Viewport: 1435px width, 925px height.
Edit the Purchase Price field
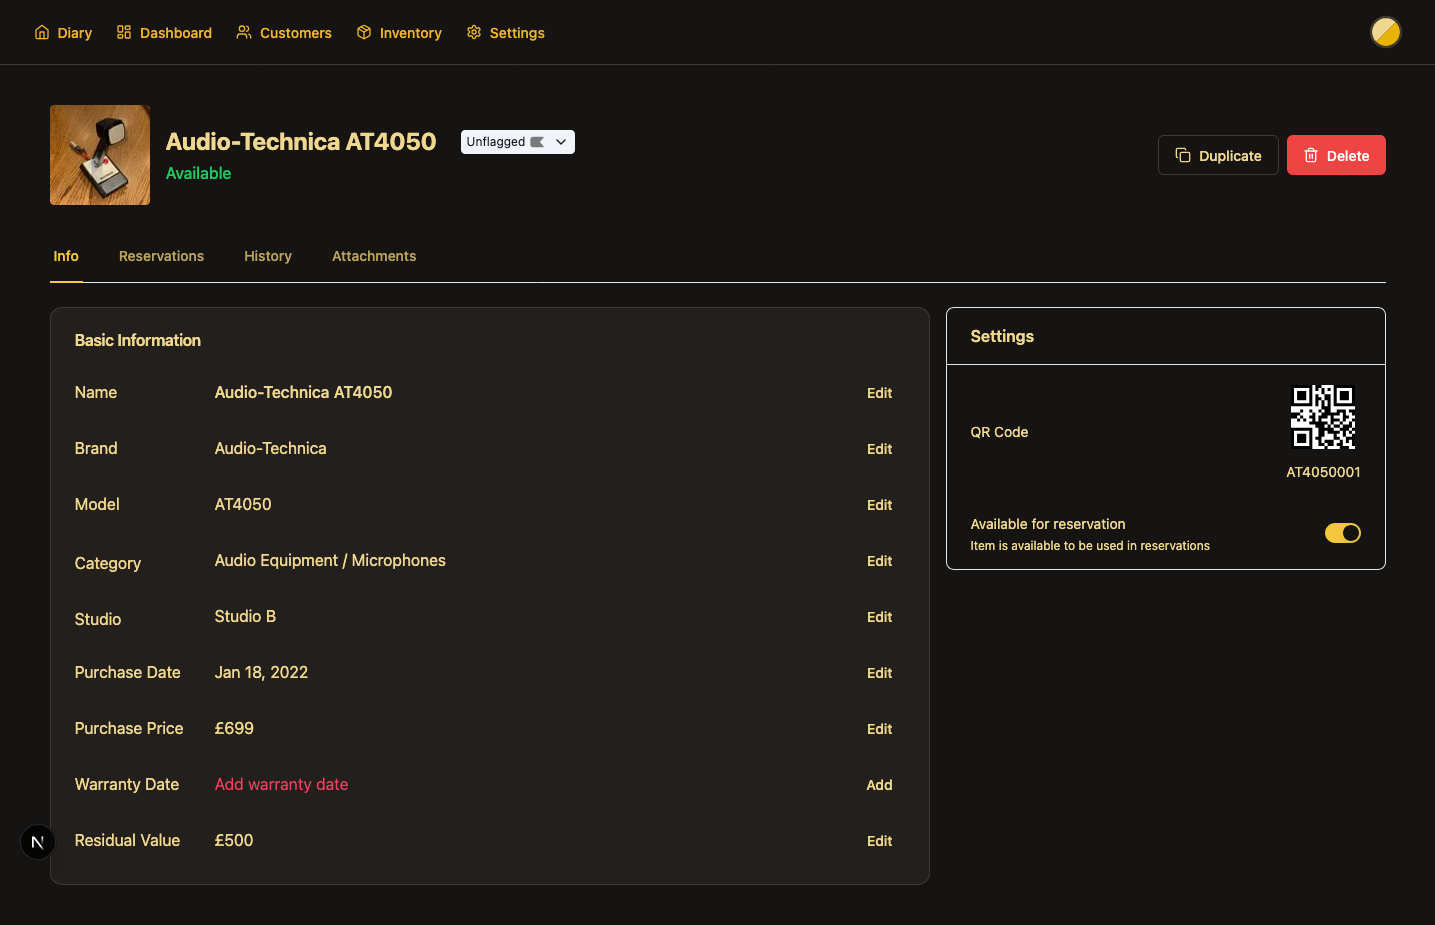coord(879,729)
